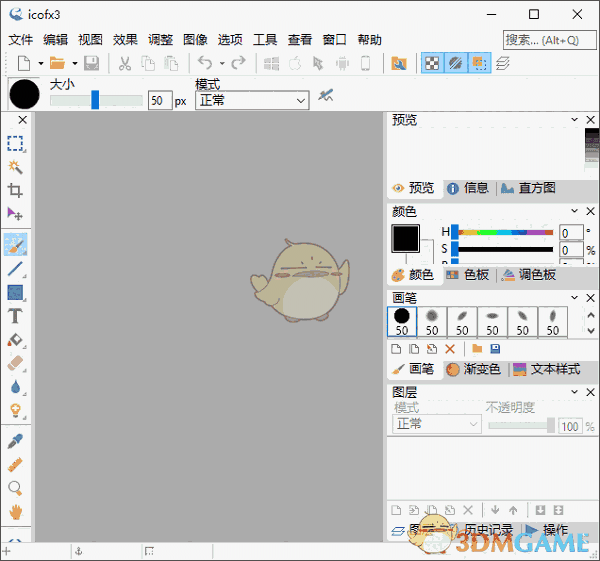Switch to the 文本样式 tab
This screenshot has height=561, width=600.
click(547, 369)
